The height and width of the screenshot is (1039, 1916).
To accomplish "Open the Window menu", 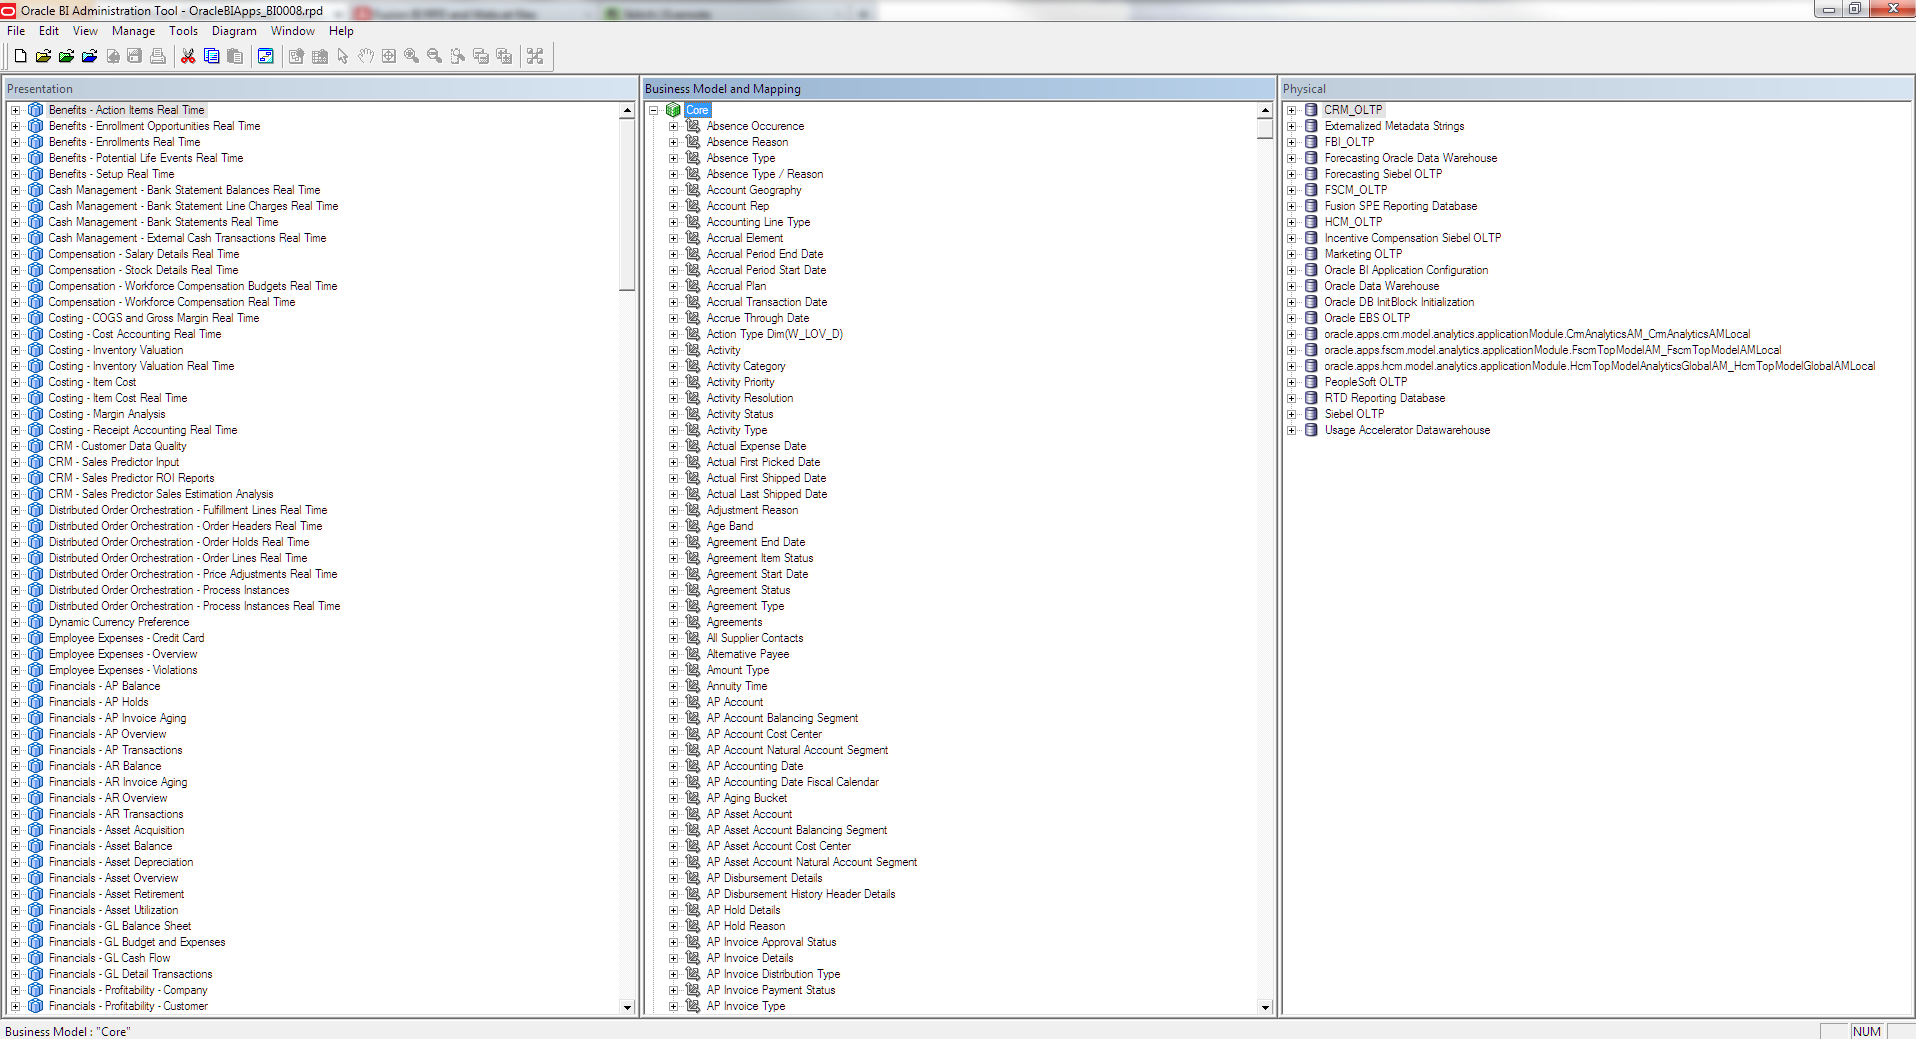I will pyautogui.click(x=293, y=31).
